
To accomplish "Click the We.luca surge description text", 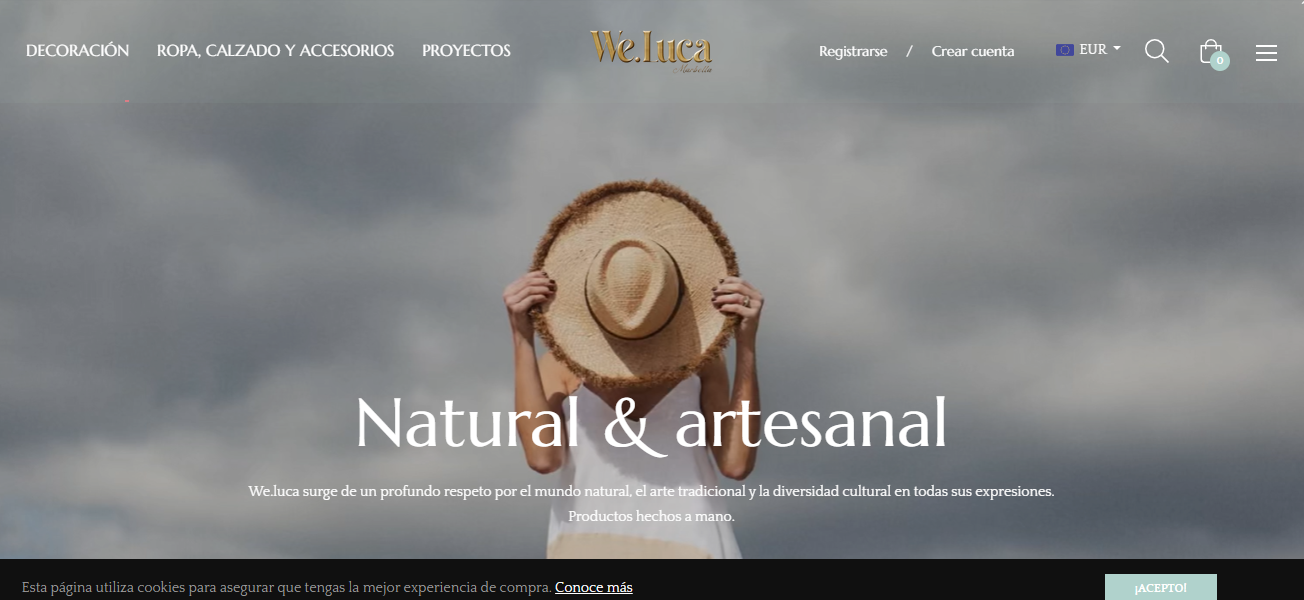I will point(652,491).
